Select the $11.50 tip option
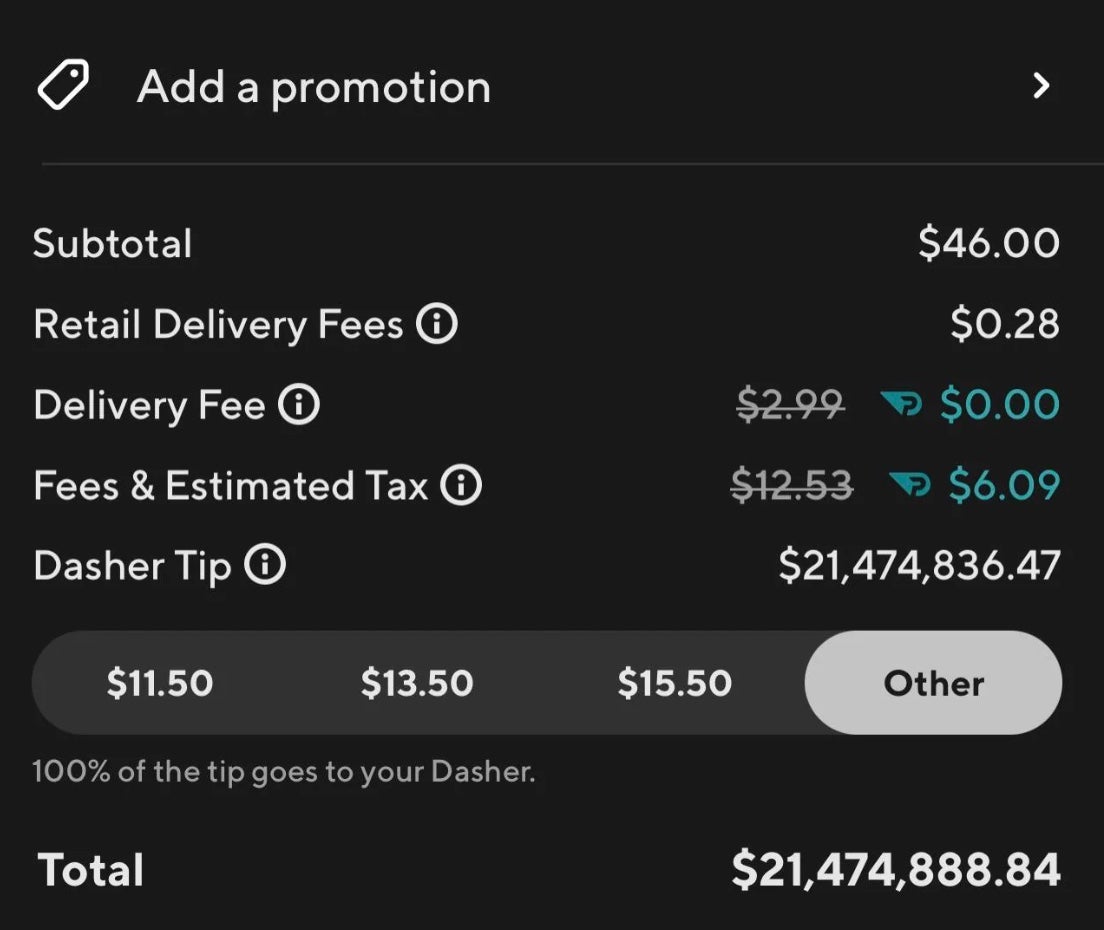Image resolution: width=1104 pixels, height=930 pixels. (x=160, y=683)
